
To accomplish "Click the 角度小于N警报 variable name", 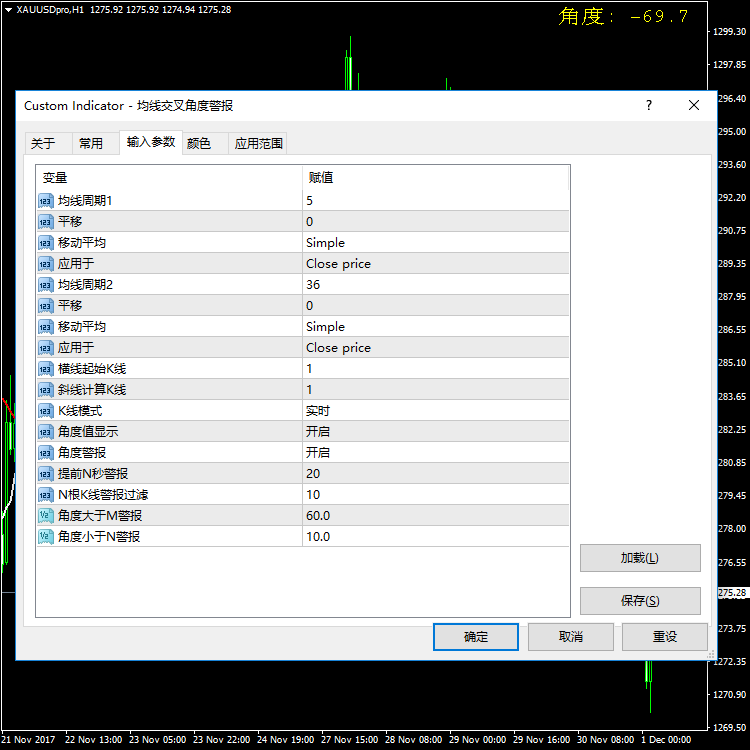I will pos(99,537).
